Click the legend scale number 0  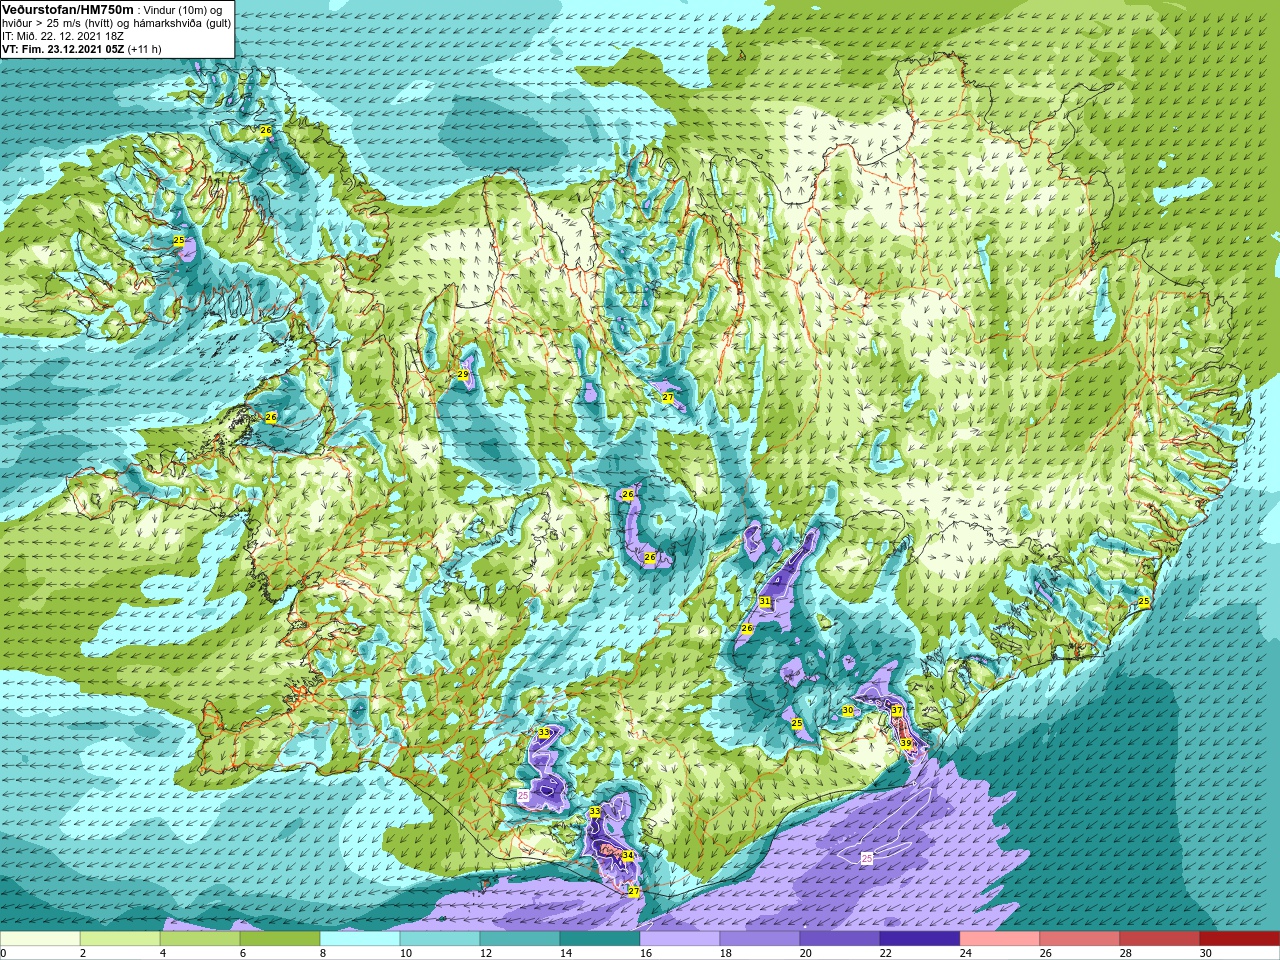tap(3, 953)
